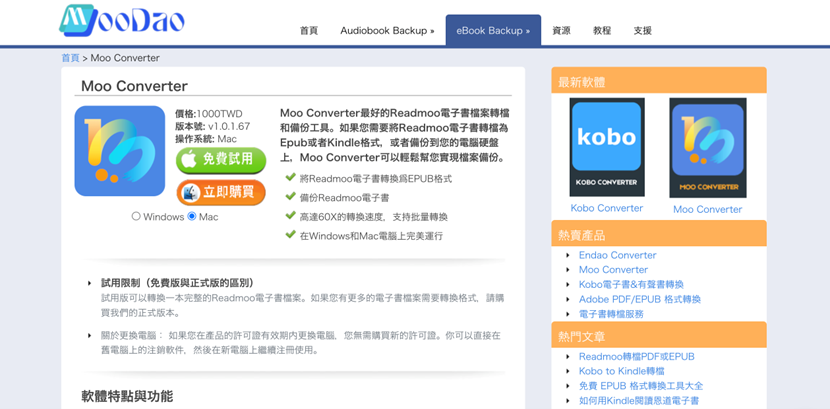Click the 熱賣產品 sidebar header
The image size is (830, 409).
tap(658, 235)
